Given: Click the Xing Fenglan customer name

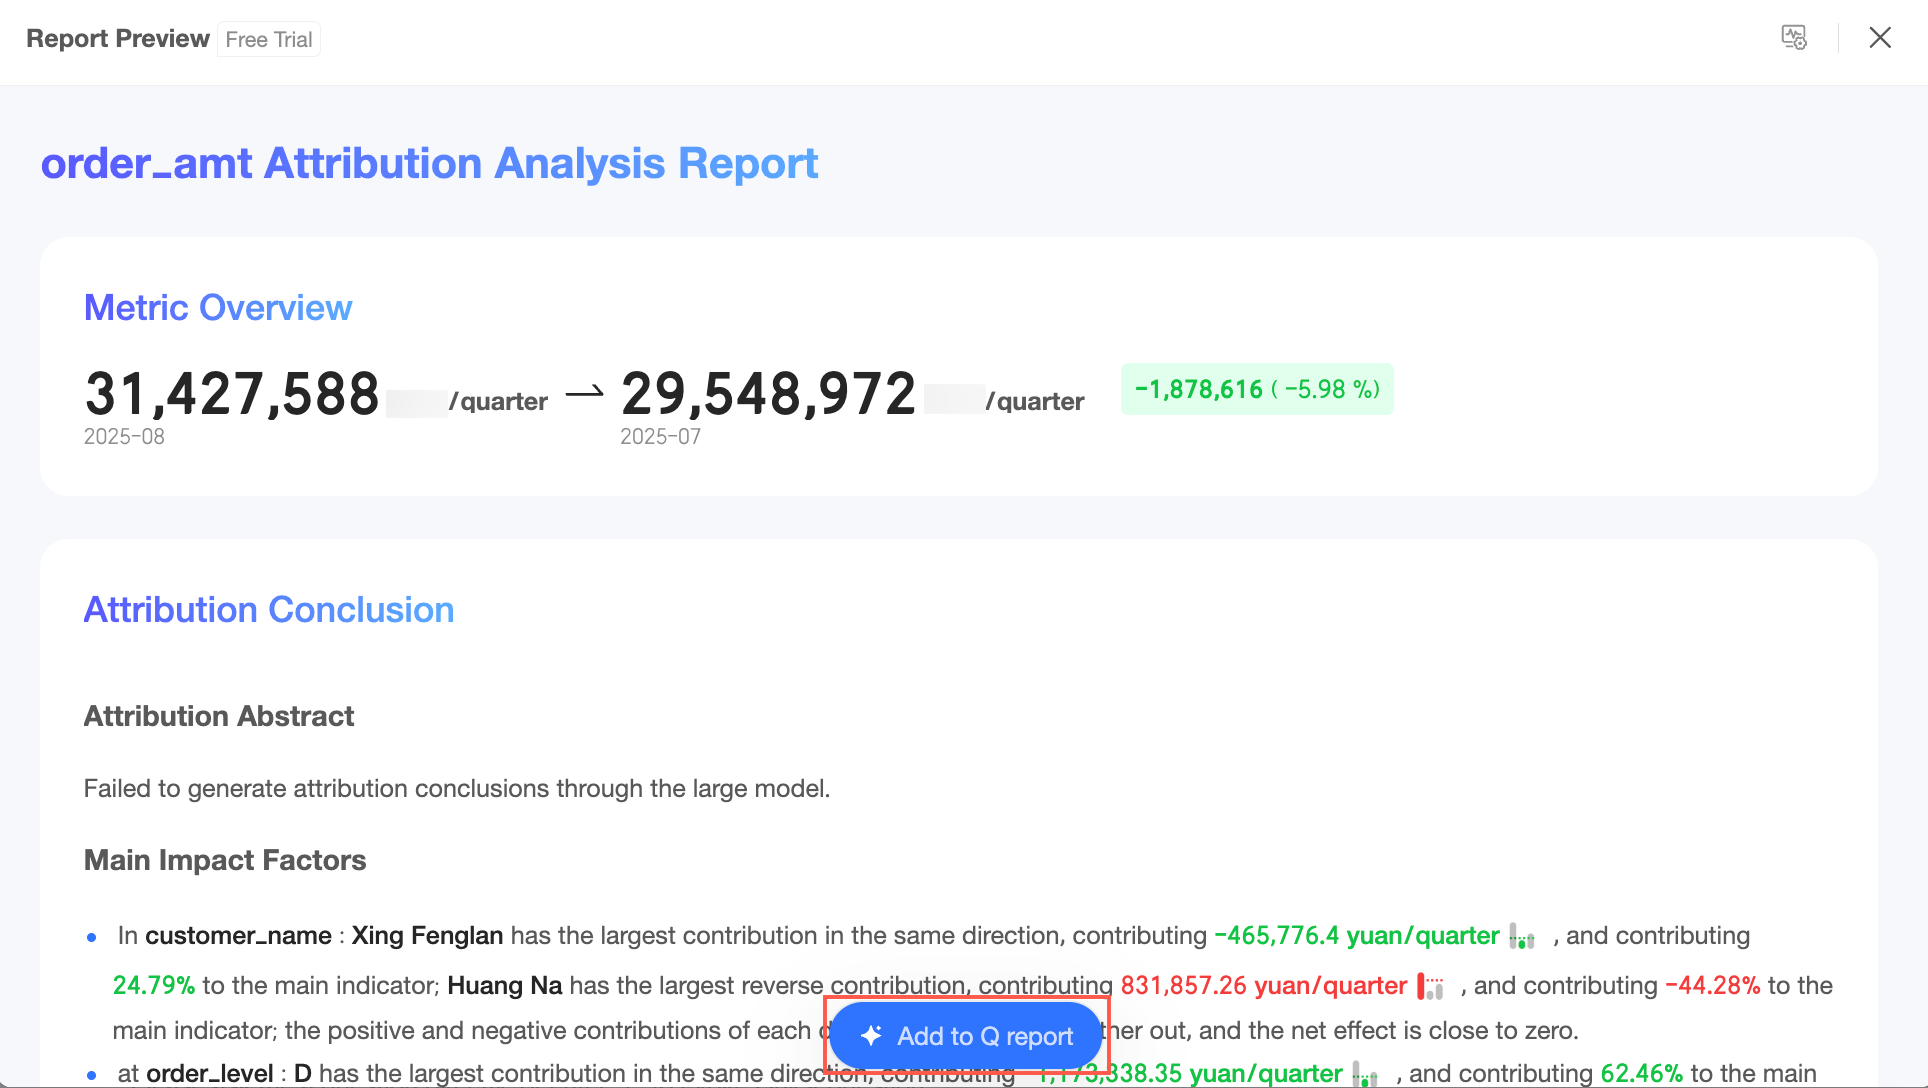Looking at the screenshot, I should coord(427,936).
